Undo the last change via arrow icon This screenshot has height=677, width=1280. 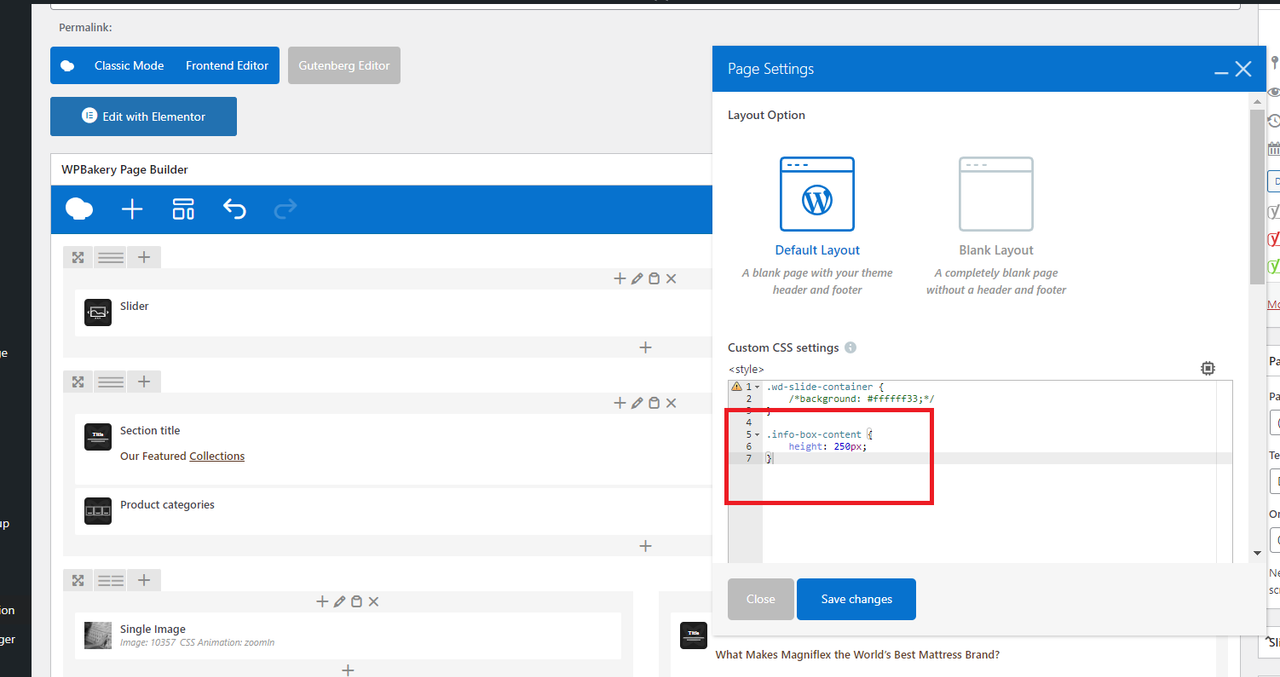[234, 209]
